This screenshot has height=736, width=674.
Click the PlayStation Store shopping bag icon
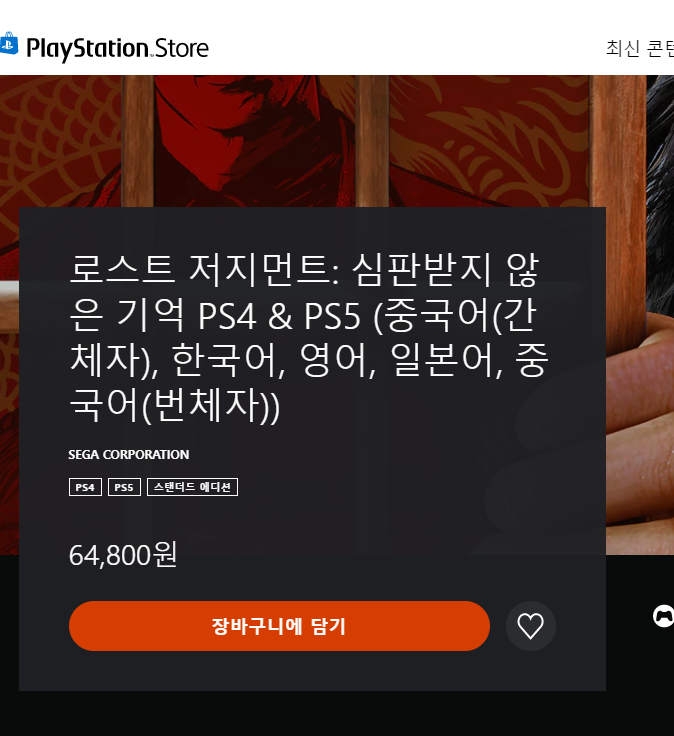point(8,45)
